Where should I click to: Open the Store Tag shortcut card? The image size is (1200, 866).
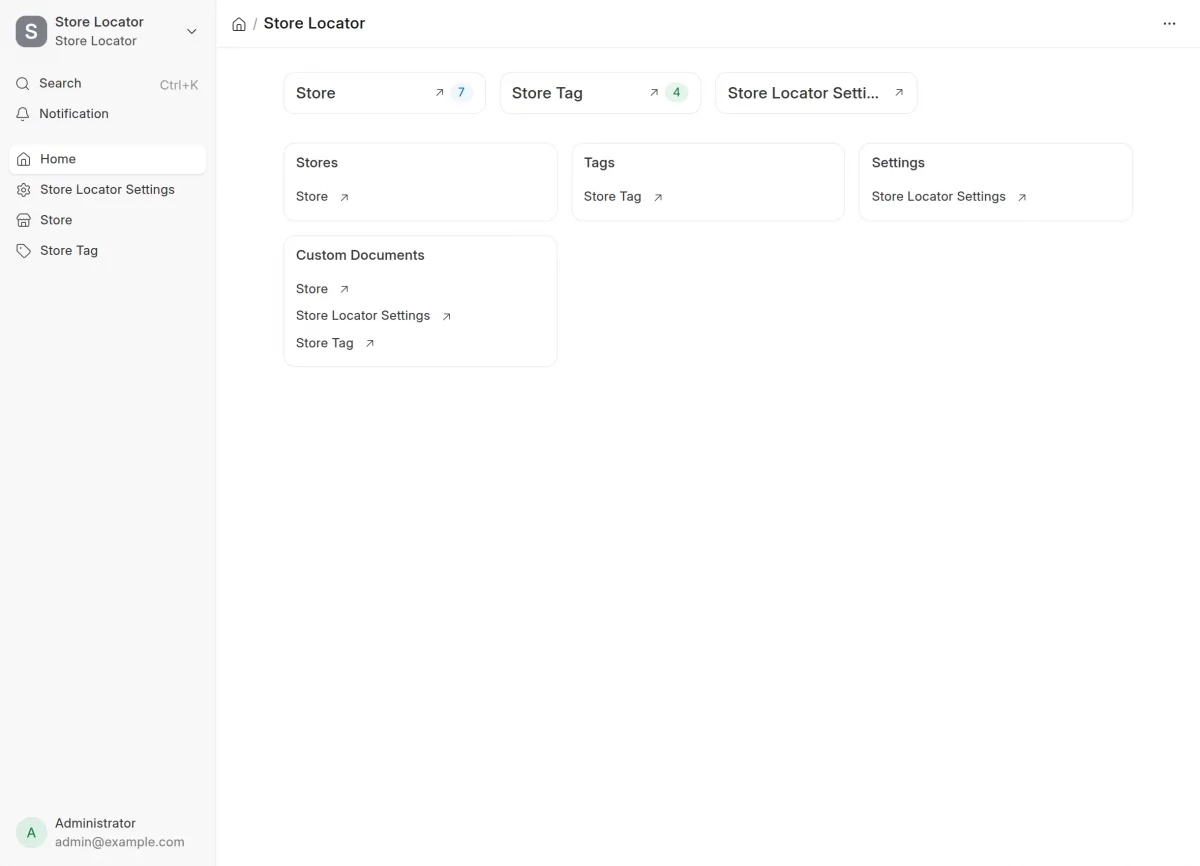[x=600, y=93]
